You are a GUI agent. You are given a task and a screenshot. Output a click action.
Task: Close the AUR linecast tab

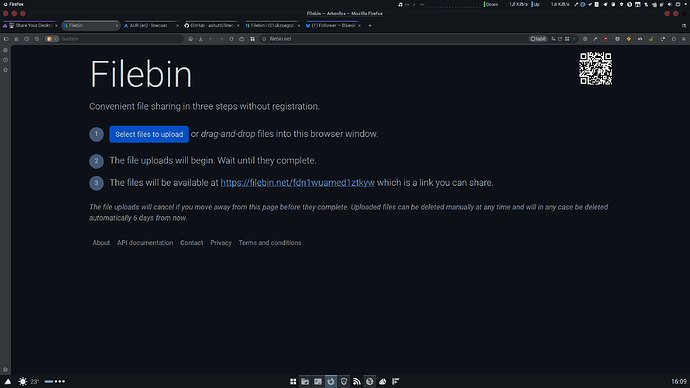point(177,26)
